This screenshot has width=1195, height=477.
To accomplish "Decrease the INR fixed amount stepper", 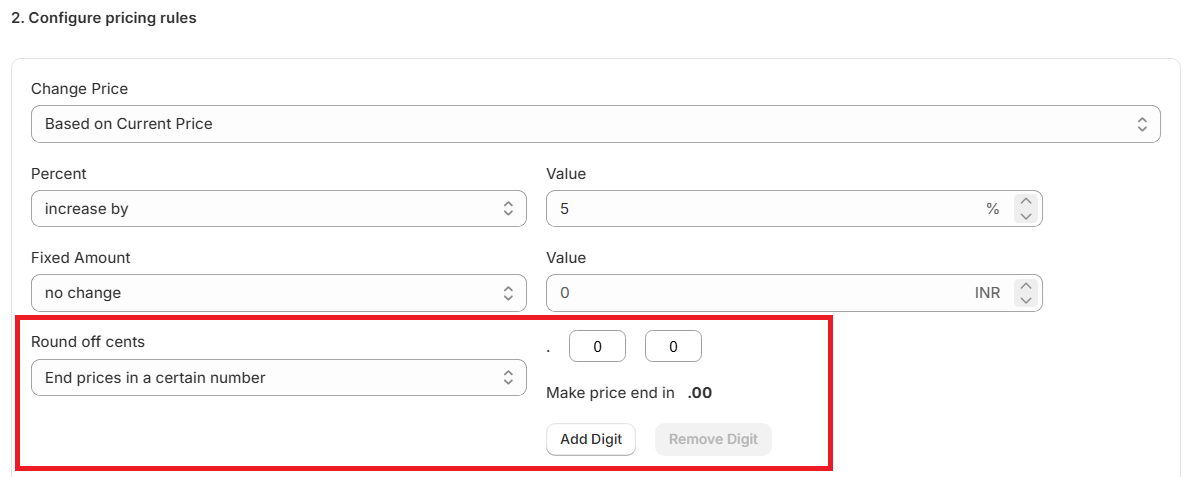I will pos(1026,300).
